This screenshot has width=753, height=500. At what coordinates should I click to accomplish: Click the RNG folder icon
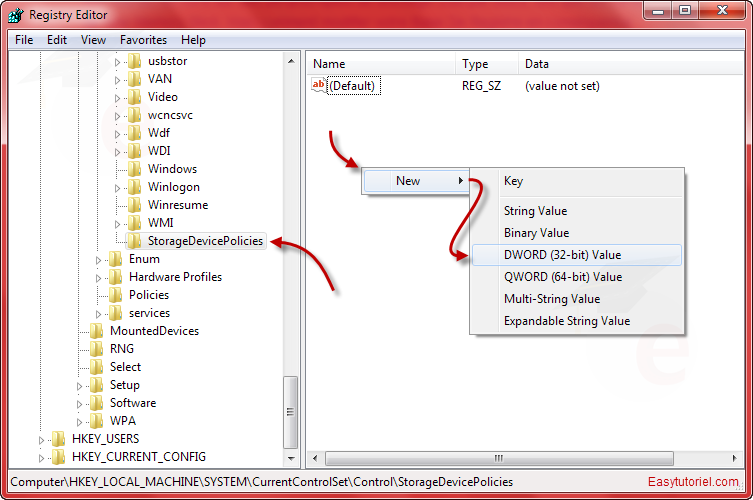[x=97, y=349]
